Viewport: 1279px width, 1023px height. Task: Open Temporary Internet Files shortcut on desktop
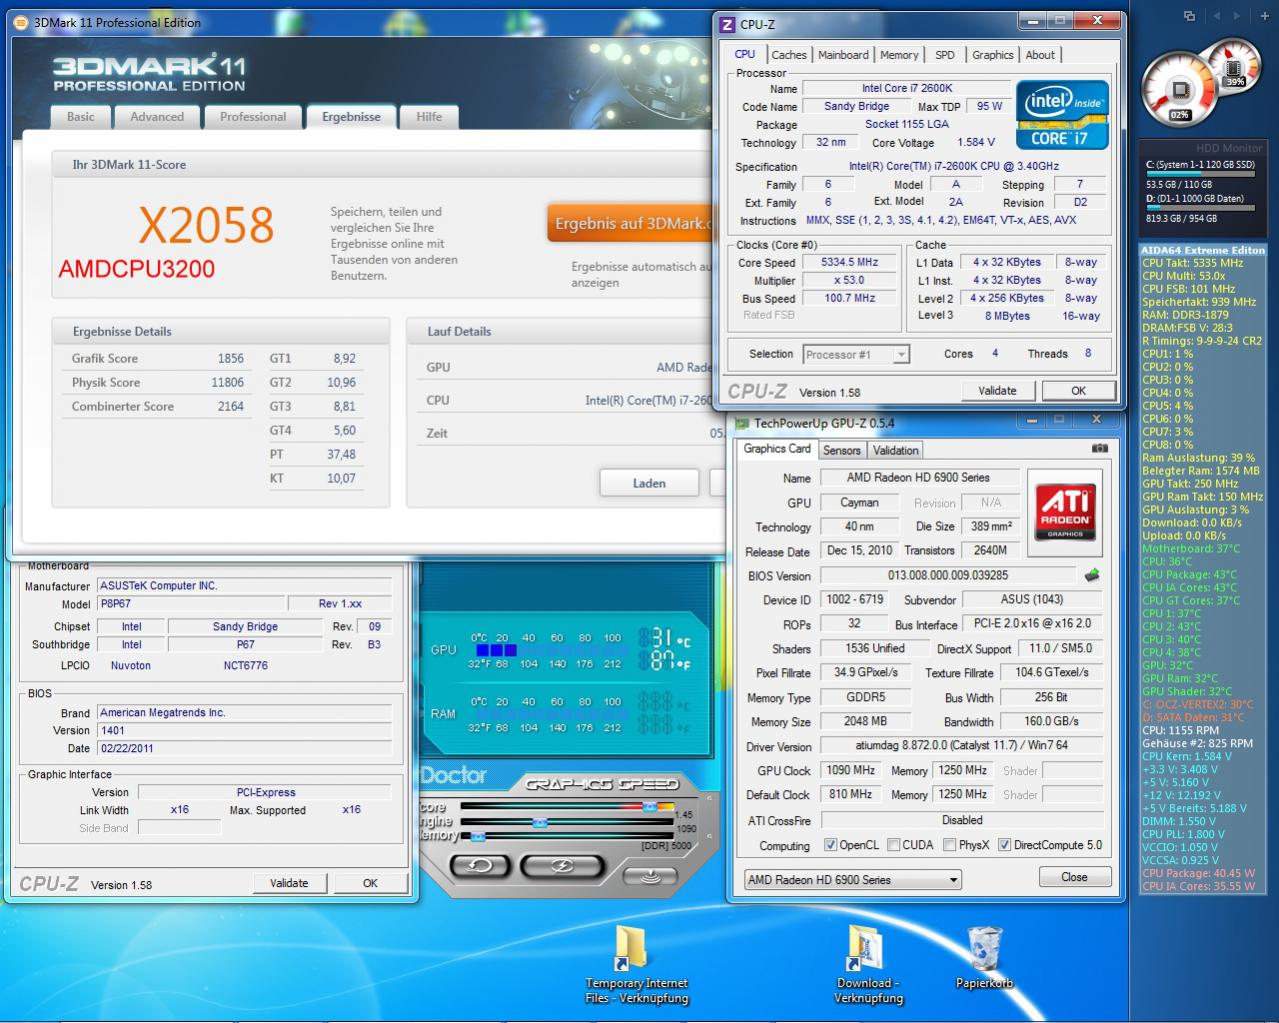(637, 965)
